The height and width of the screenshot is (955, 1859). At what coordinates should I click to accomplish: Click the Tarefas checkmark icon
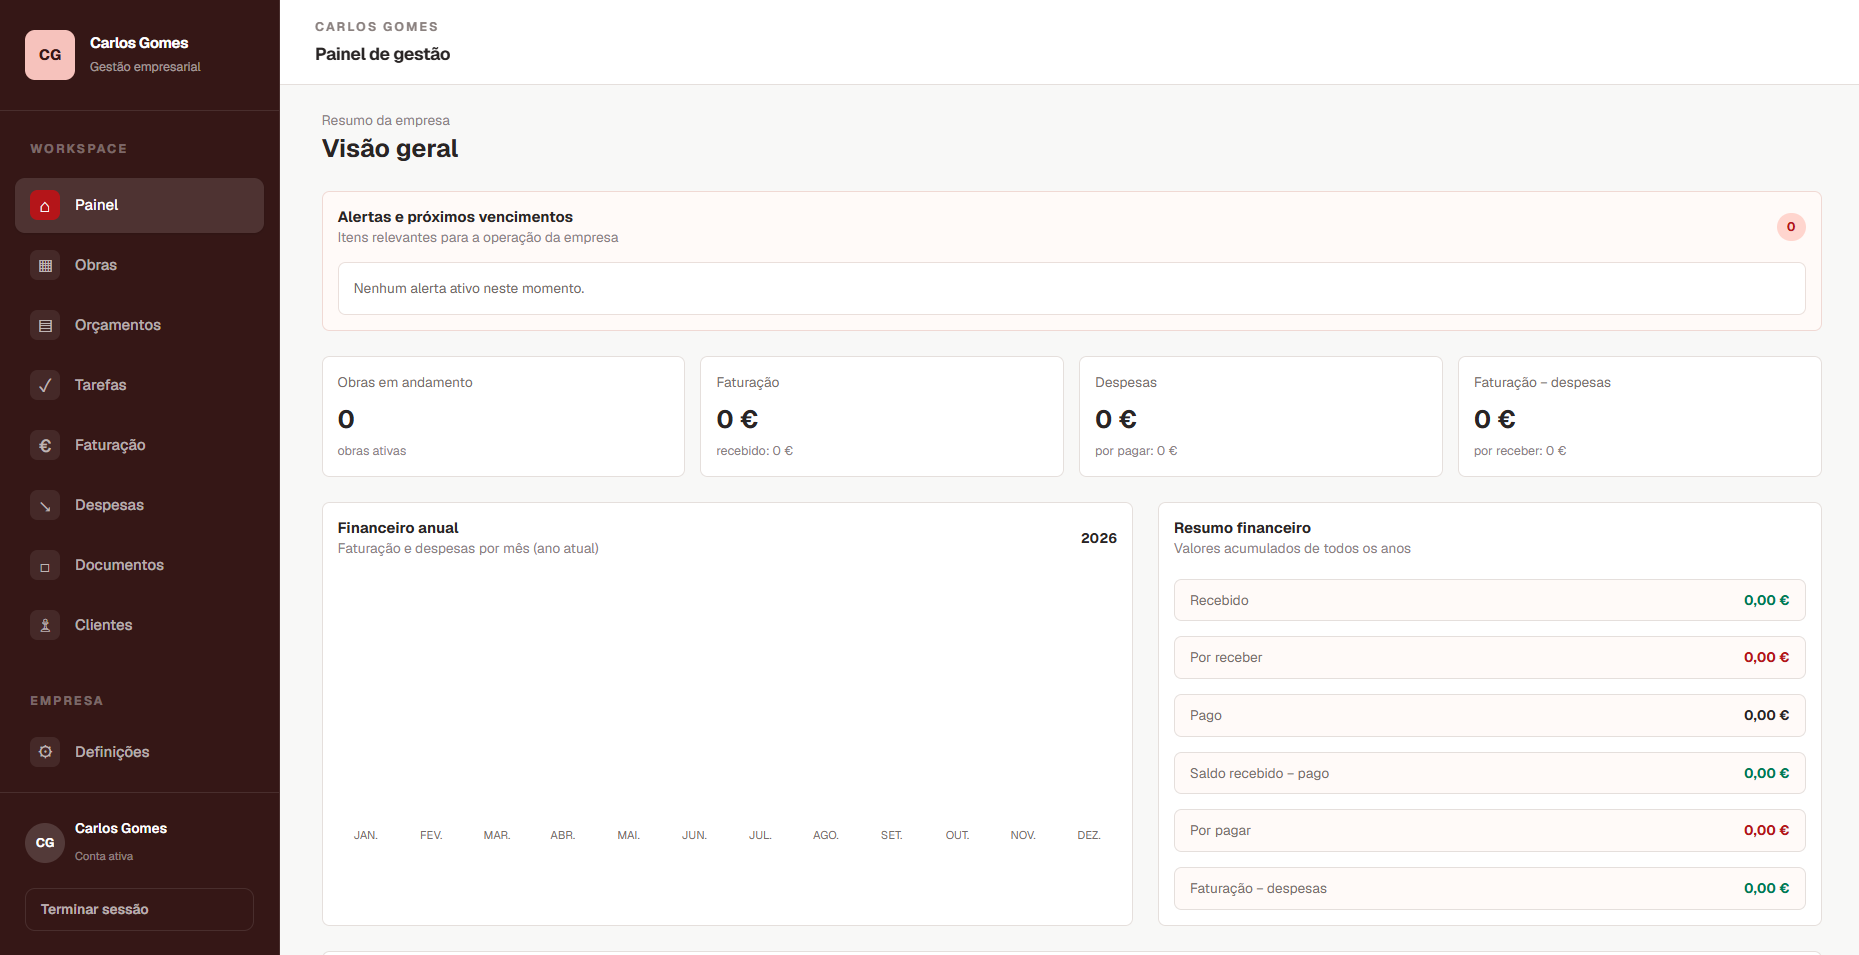(45, 386)
